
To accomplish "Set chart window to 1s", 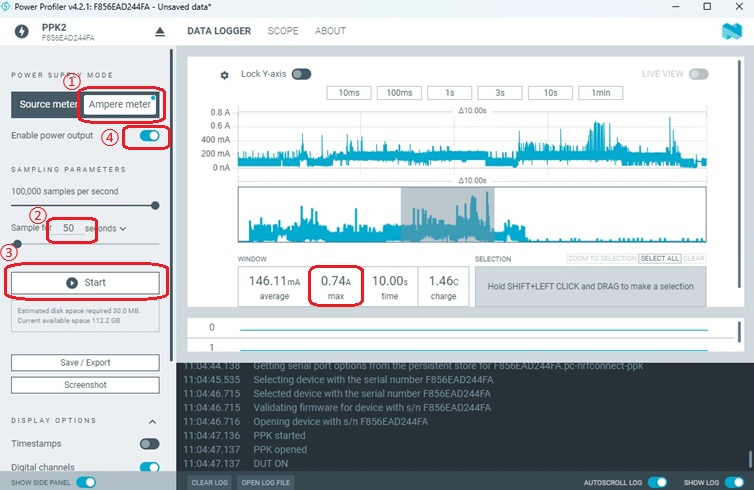I will coord(450,93).
